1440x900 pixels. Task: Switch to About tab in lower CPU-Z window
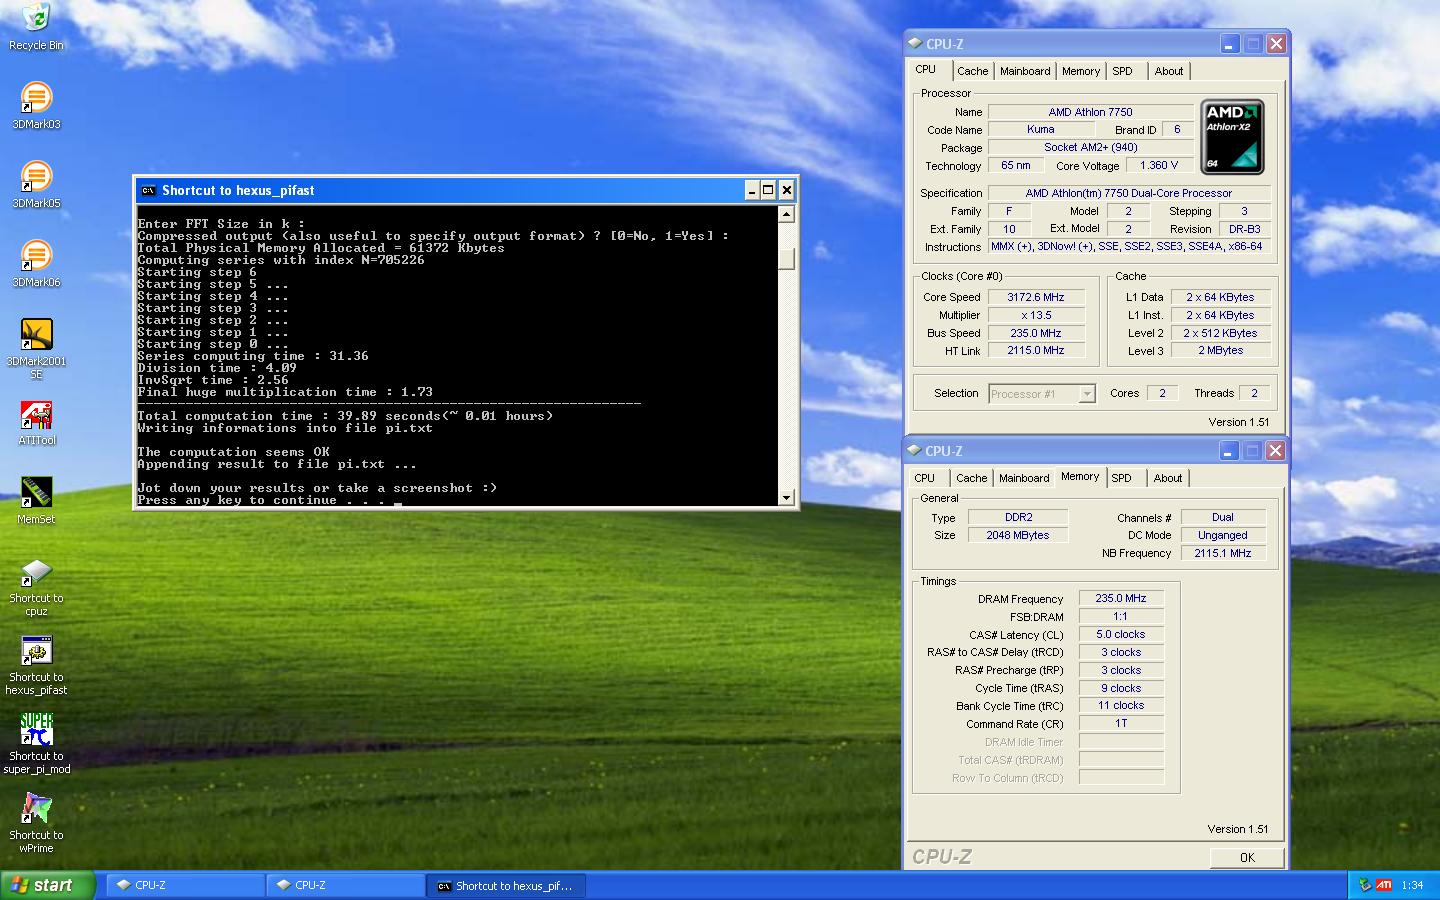(1168, 478)
